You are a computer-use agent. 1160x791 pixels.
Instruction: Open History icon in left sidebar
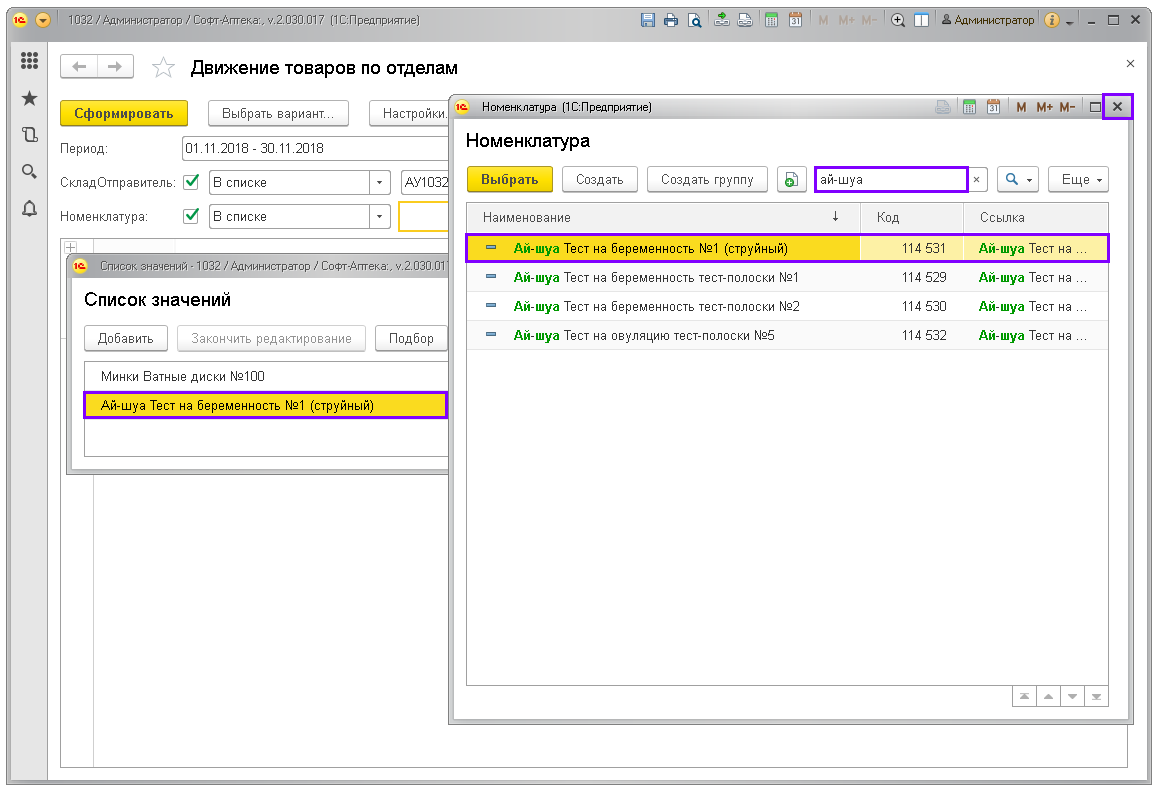click(x=29, y=135)
